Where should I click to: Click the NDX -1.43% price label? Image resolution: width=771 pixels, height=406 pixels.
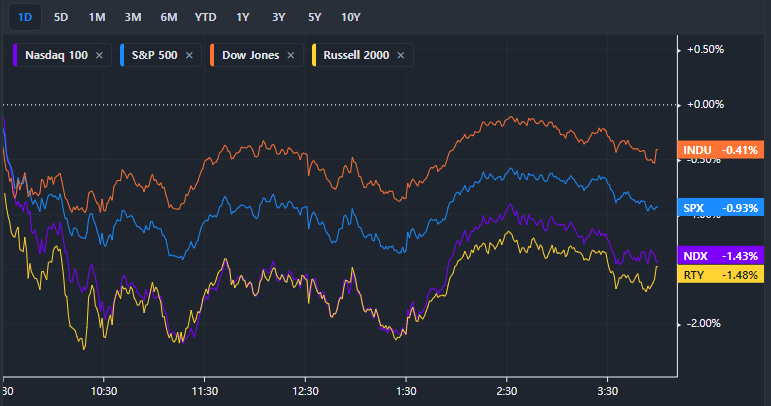point(720,256)
